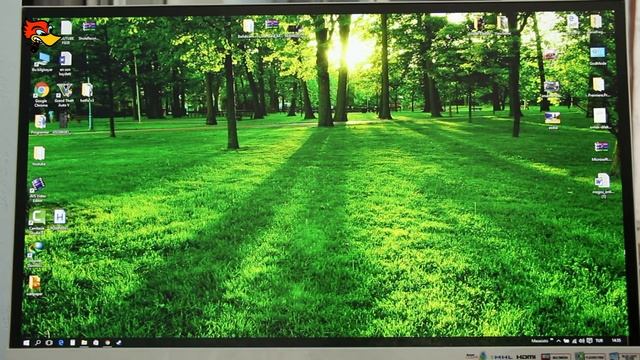Open the Microsoft thumbnail desktop icon
The width and height of the screenshot is (640, 360).
coord(601,147)
